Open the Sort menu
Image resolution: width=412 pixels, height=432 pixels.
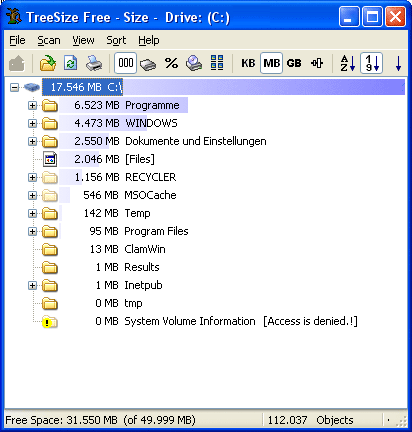[116, 40]
